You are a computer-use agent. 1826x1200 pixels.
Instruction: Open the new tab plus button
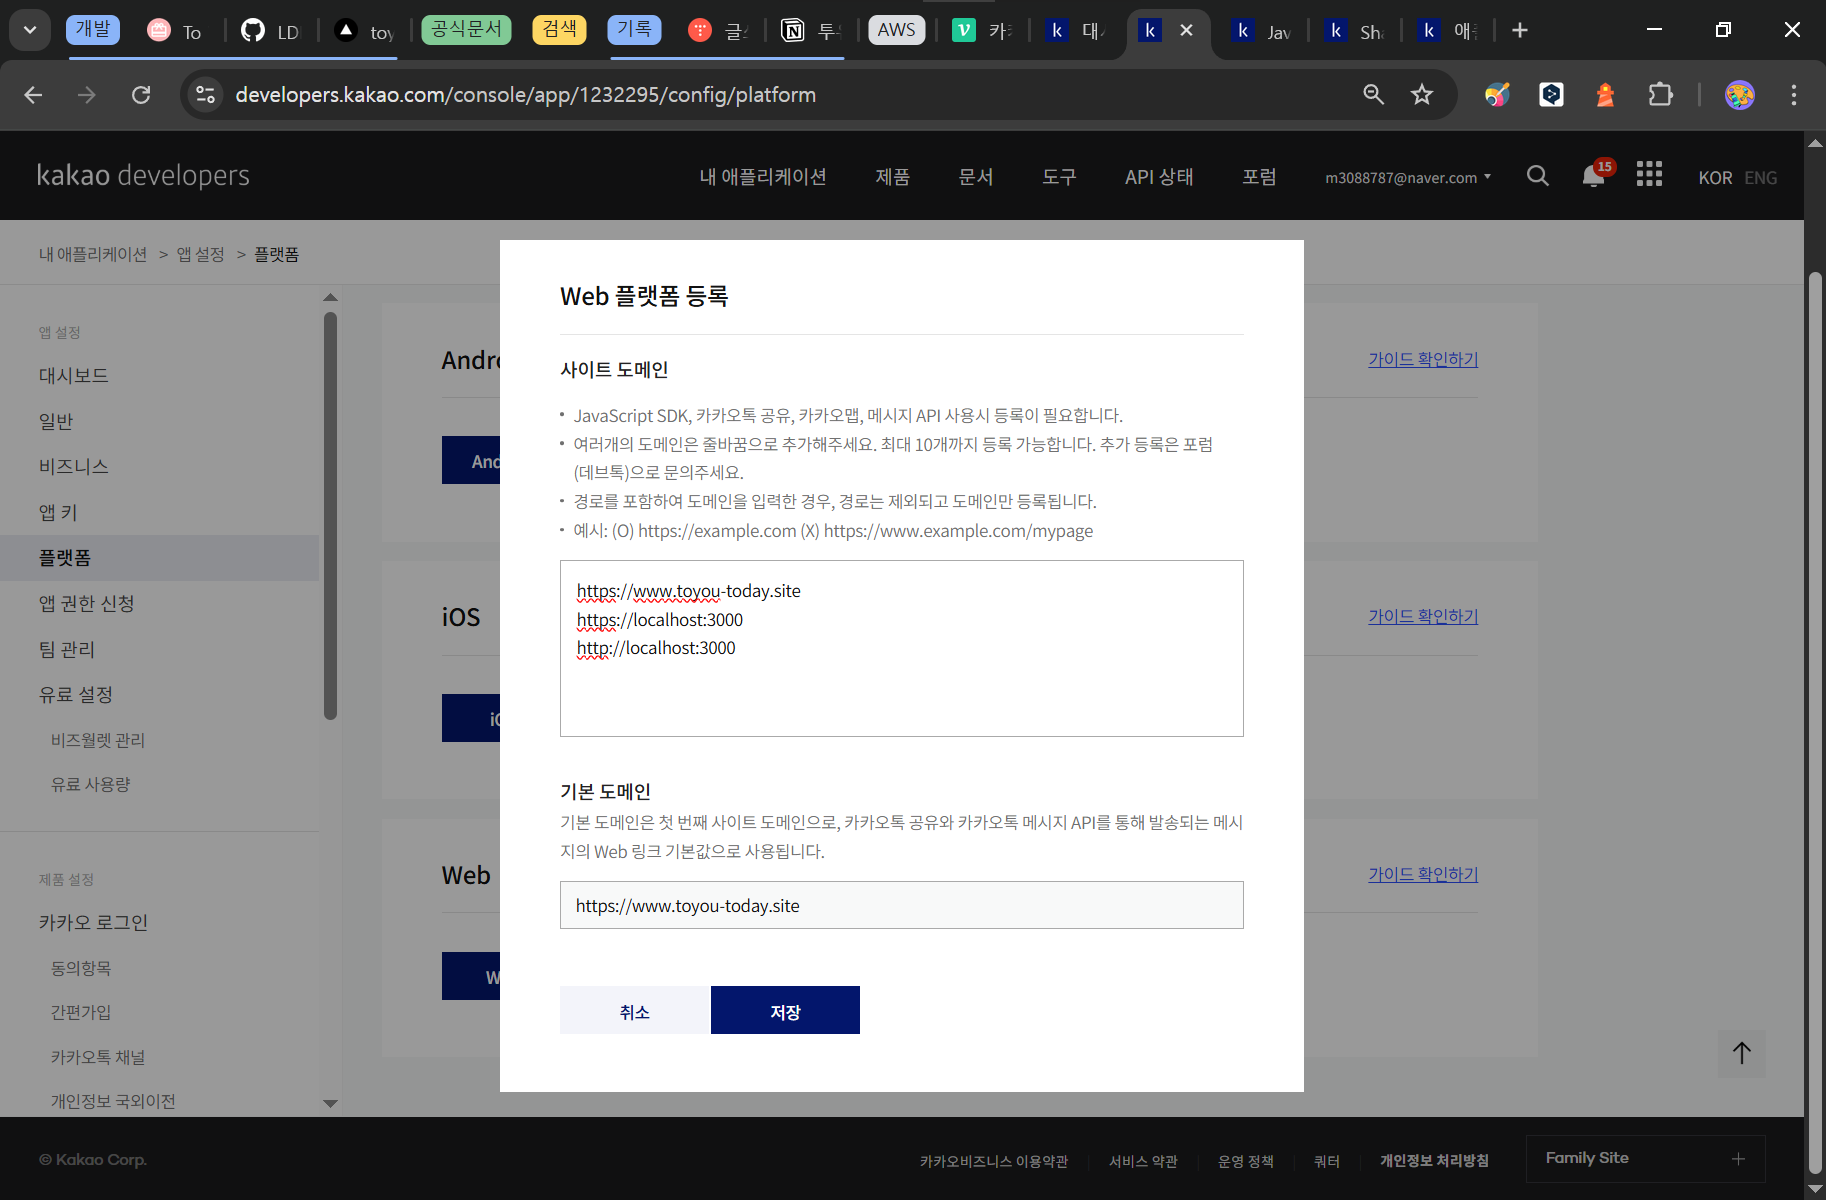tap(1520, 31)
